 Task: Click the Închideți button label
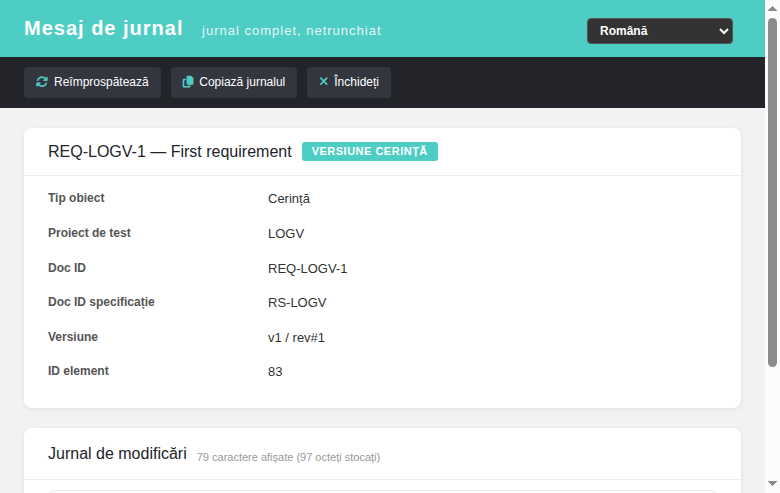pyautogui.click(x=356, y=82)
